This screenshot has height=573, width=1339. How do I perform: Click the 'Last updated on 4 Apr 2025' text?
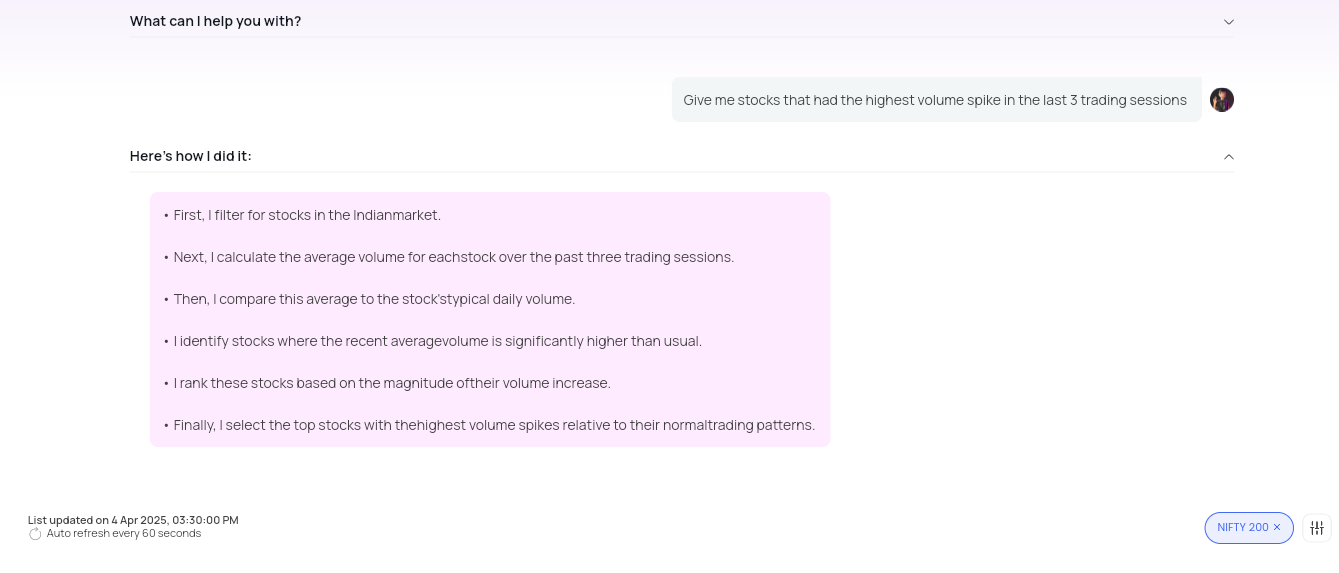(x=133, y=520)
